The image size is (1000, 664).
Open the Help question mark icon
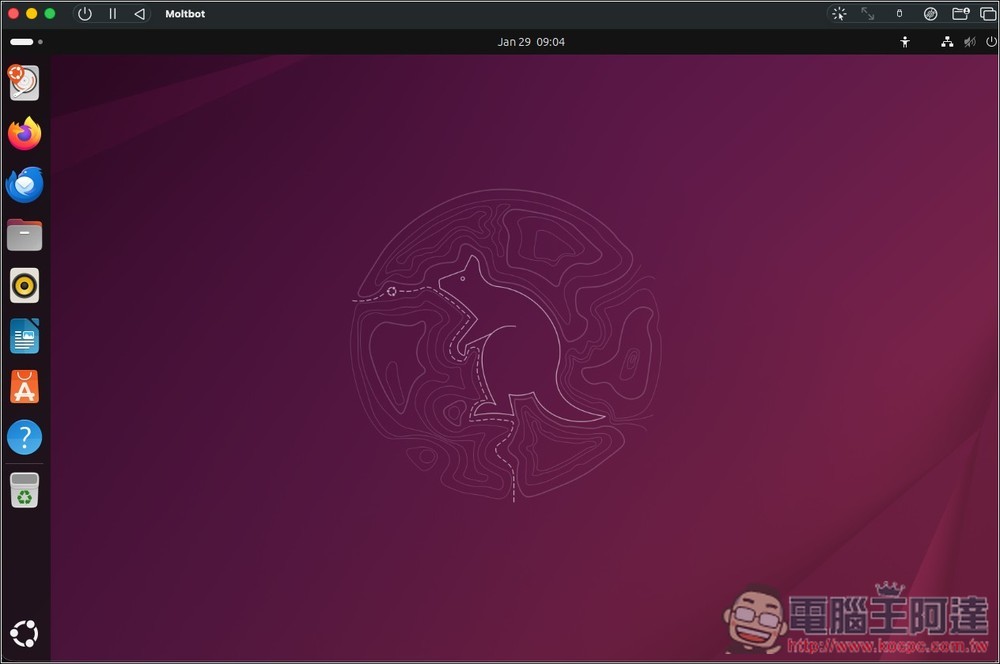click(25, 437)
